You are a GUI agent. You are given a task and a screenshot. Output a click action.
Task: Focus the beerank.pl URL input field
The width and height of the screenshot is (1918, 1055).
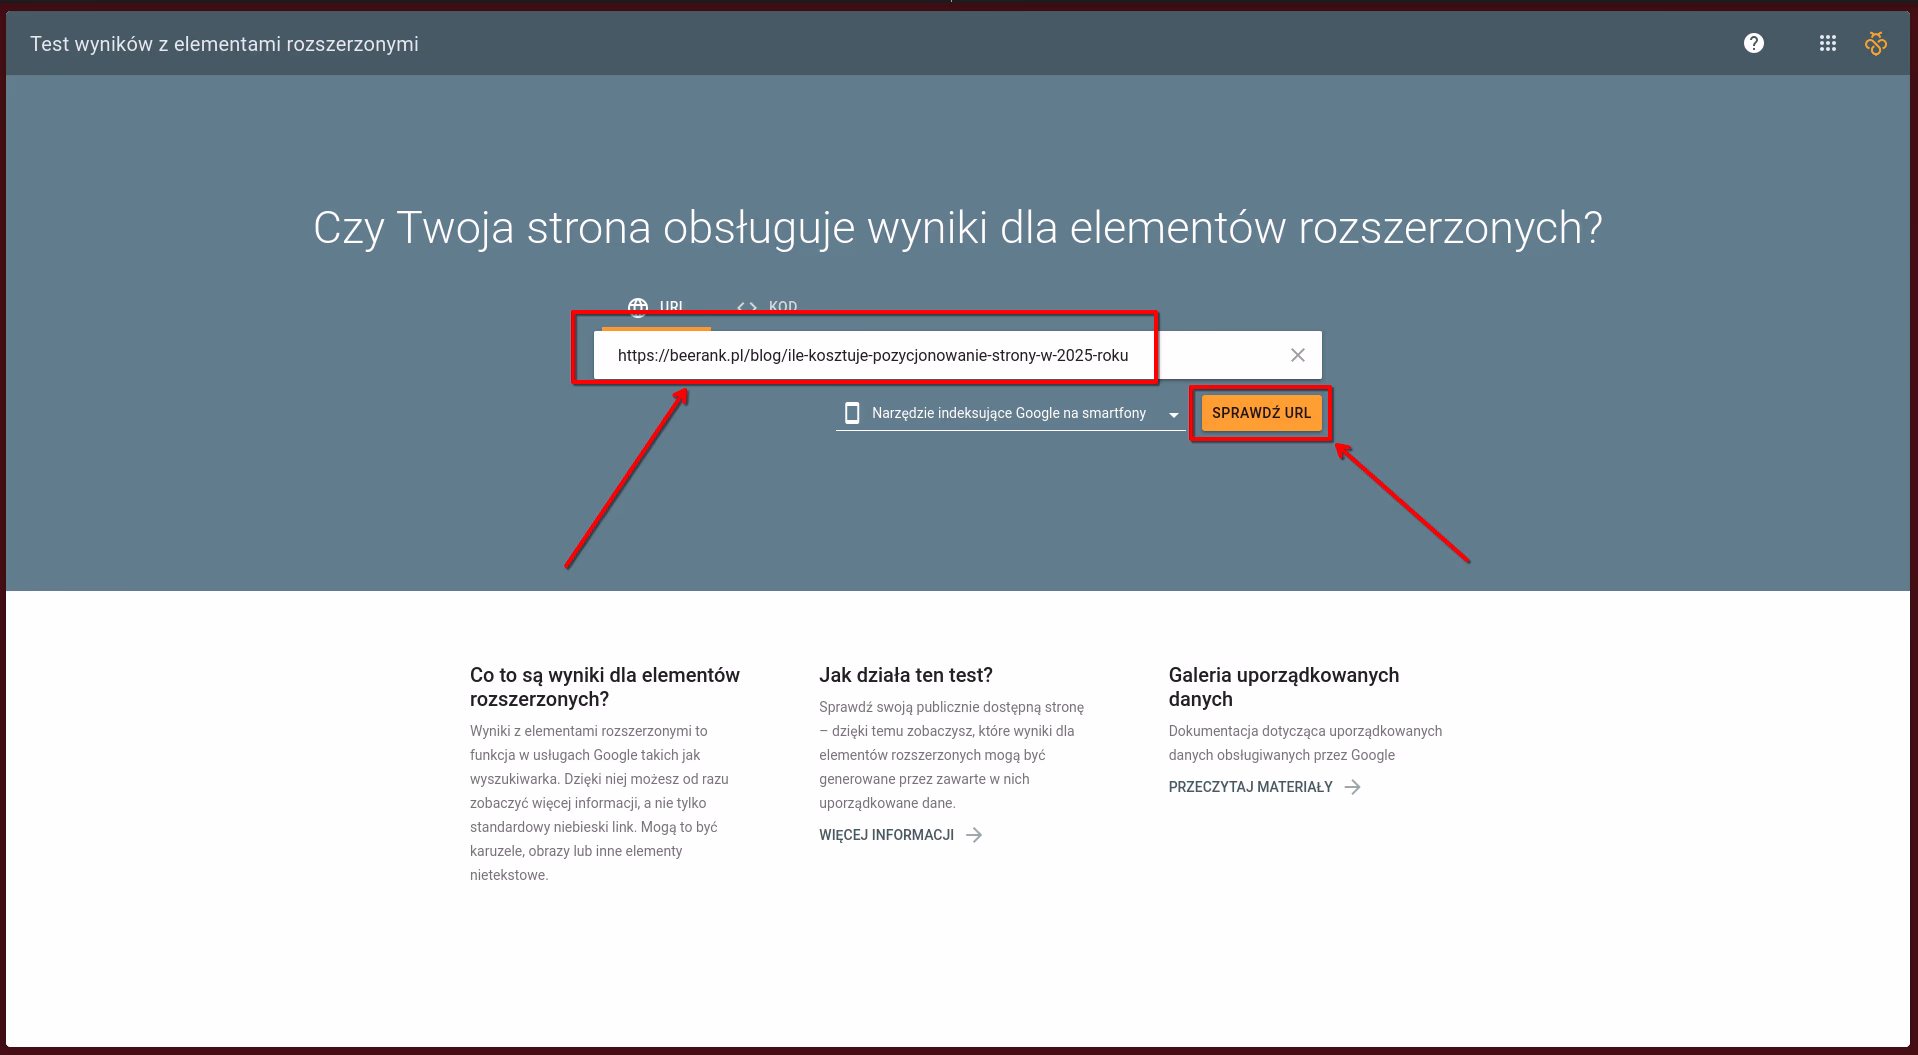872,355
